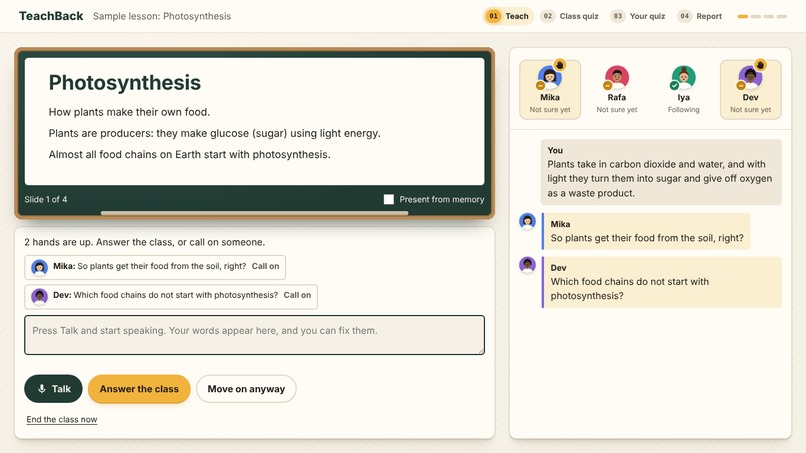Click End the class now link
Image resolution: width=806 pixels, height=453 pixels.
point(62,420)
